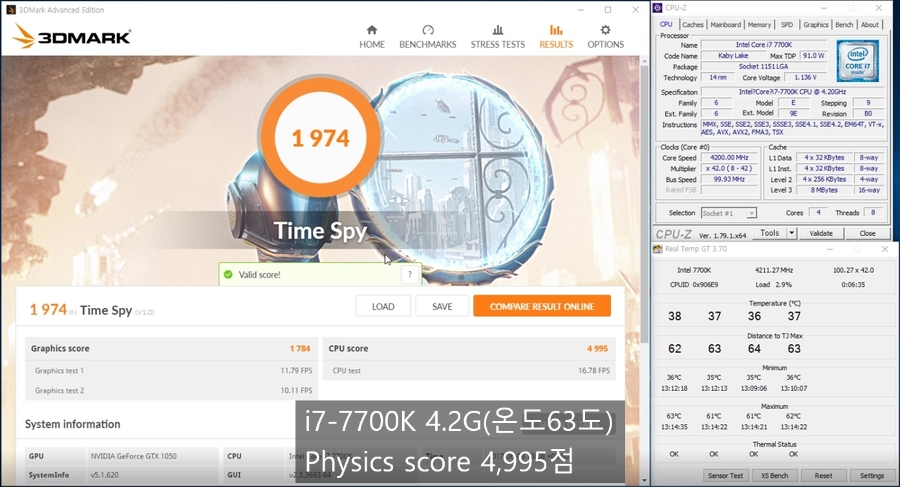Minimize the CPU-Z window
900x487 pixels.
[x=824, y=8]
